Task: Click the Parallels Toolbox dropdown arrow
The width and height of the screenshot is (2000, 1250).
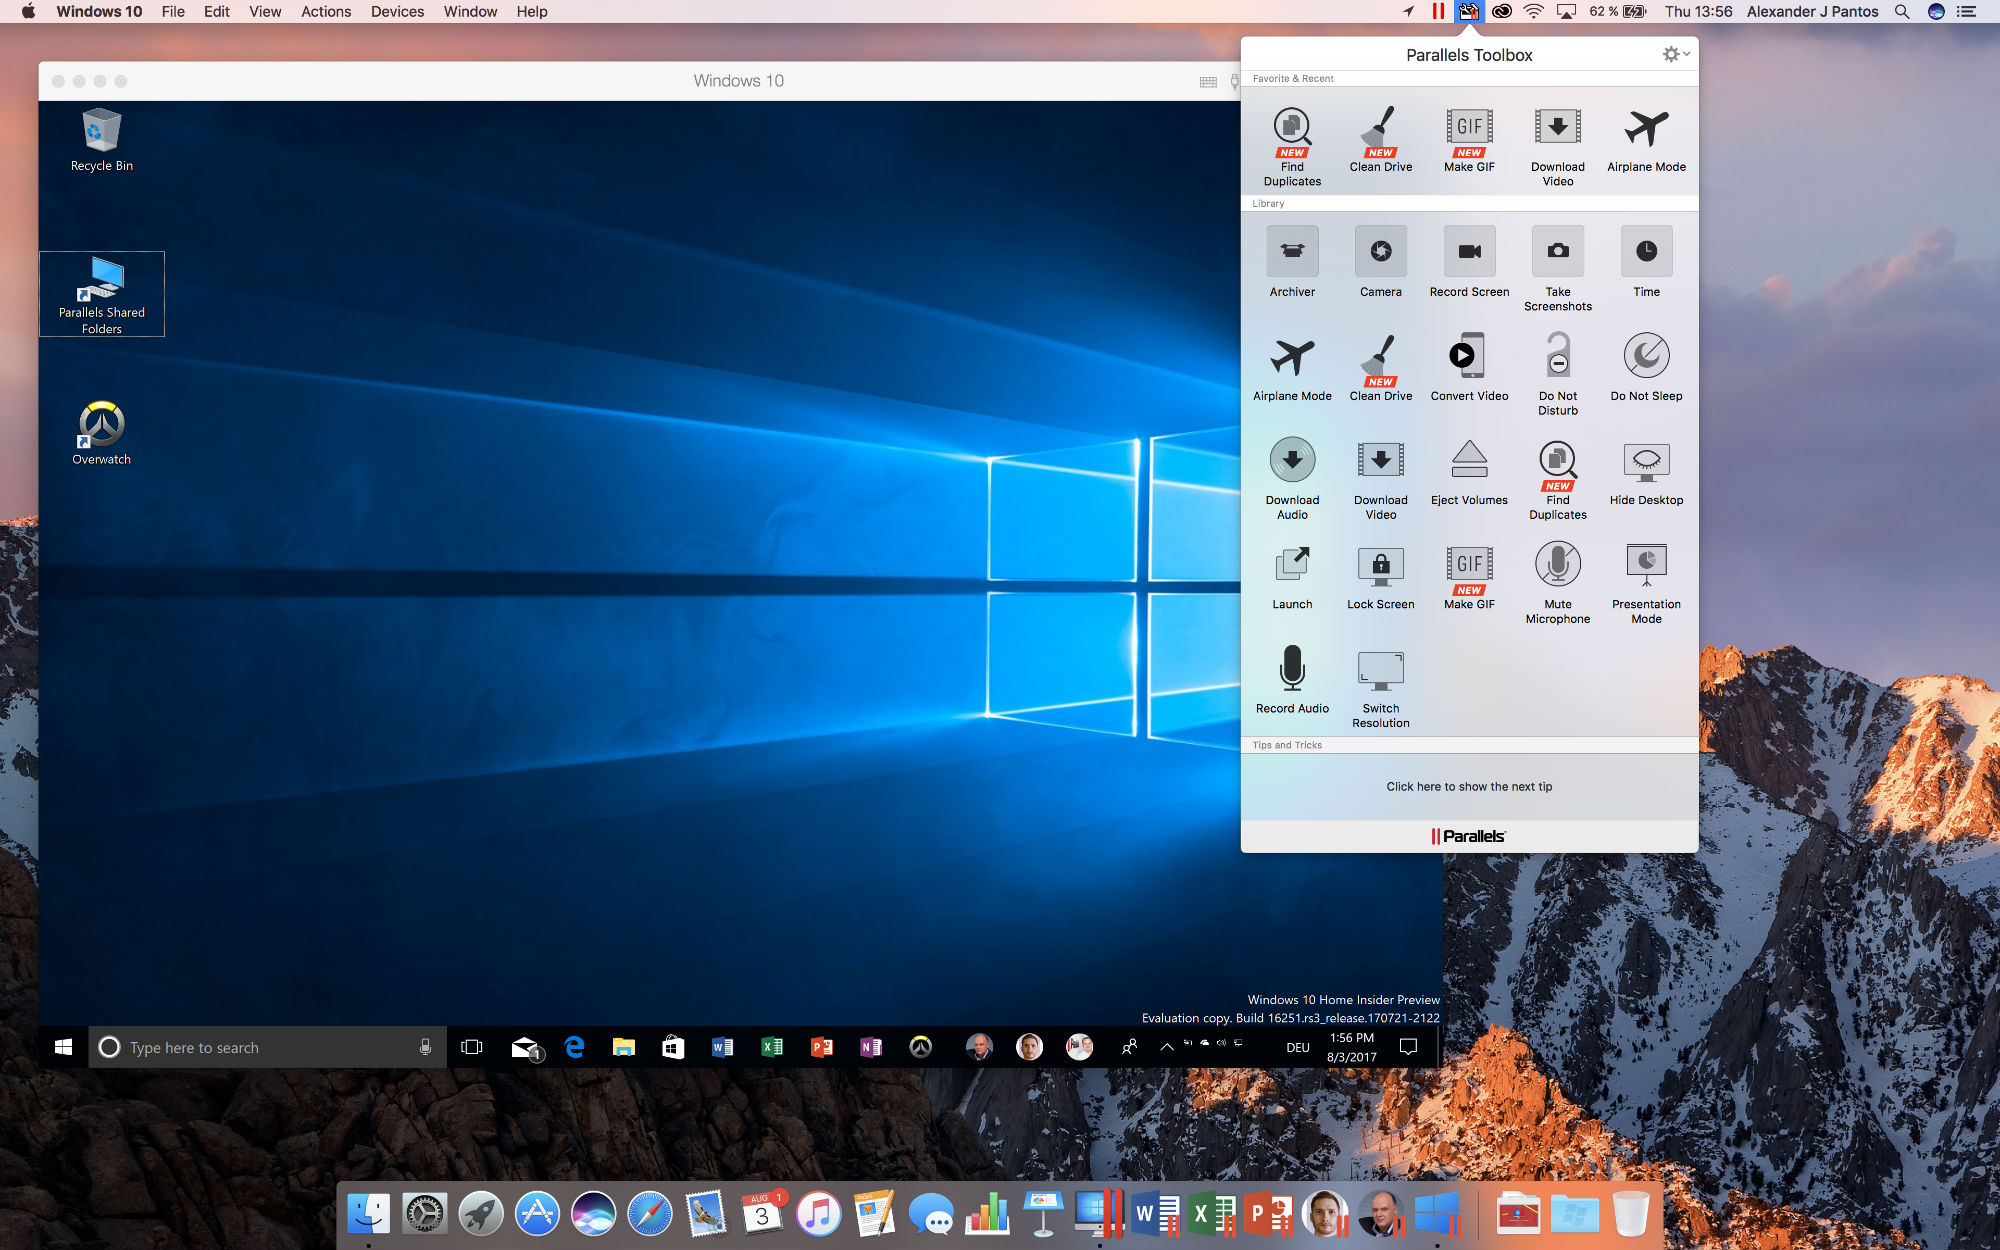Action: coord(1686,53)
